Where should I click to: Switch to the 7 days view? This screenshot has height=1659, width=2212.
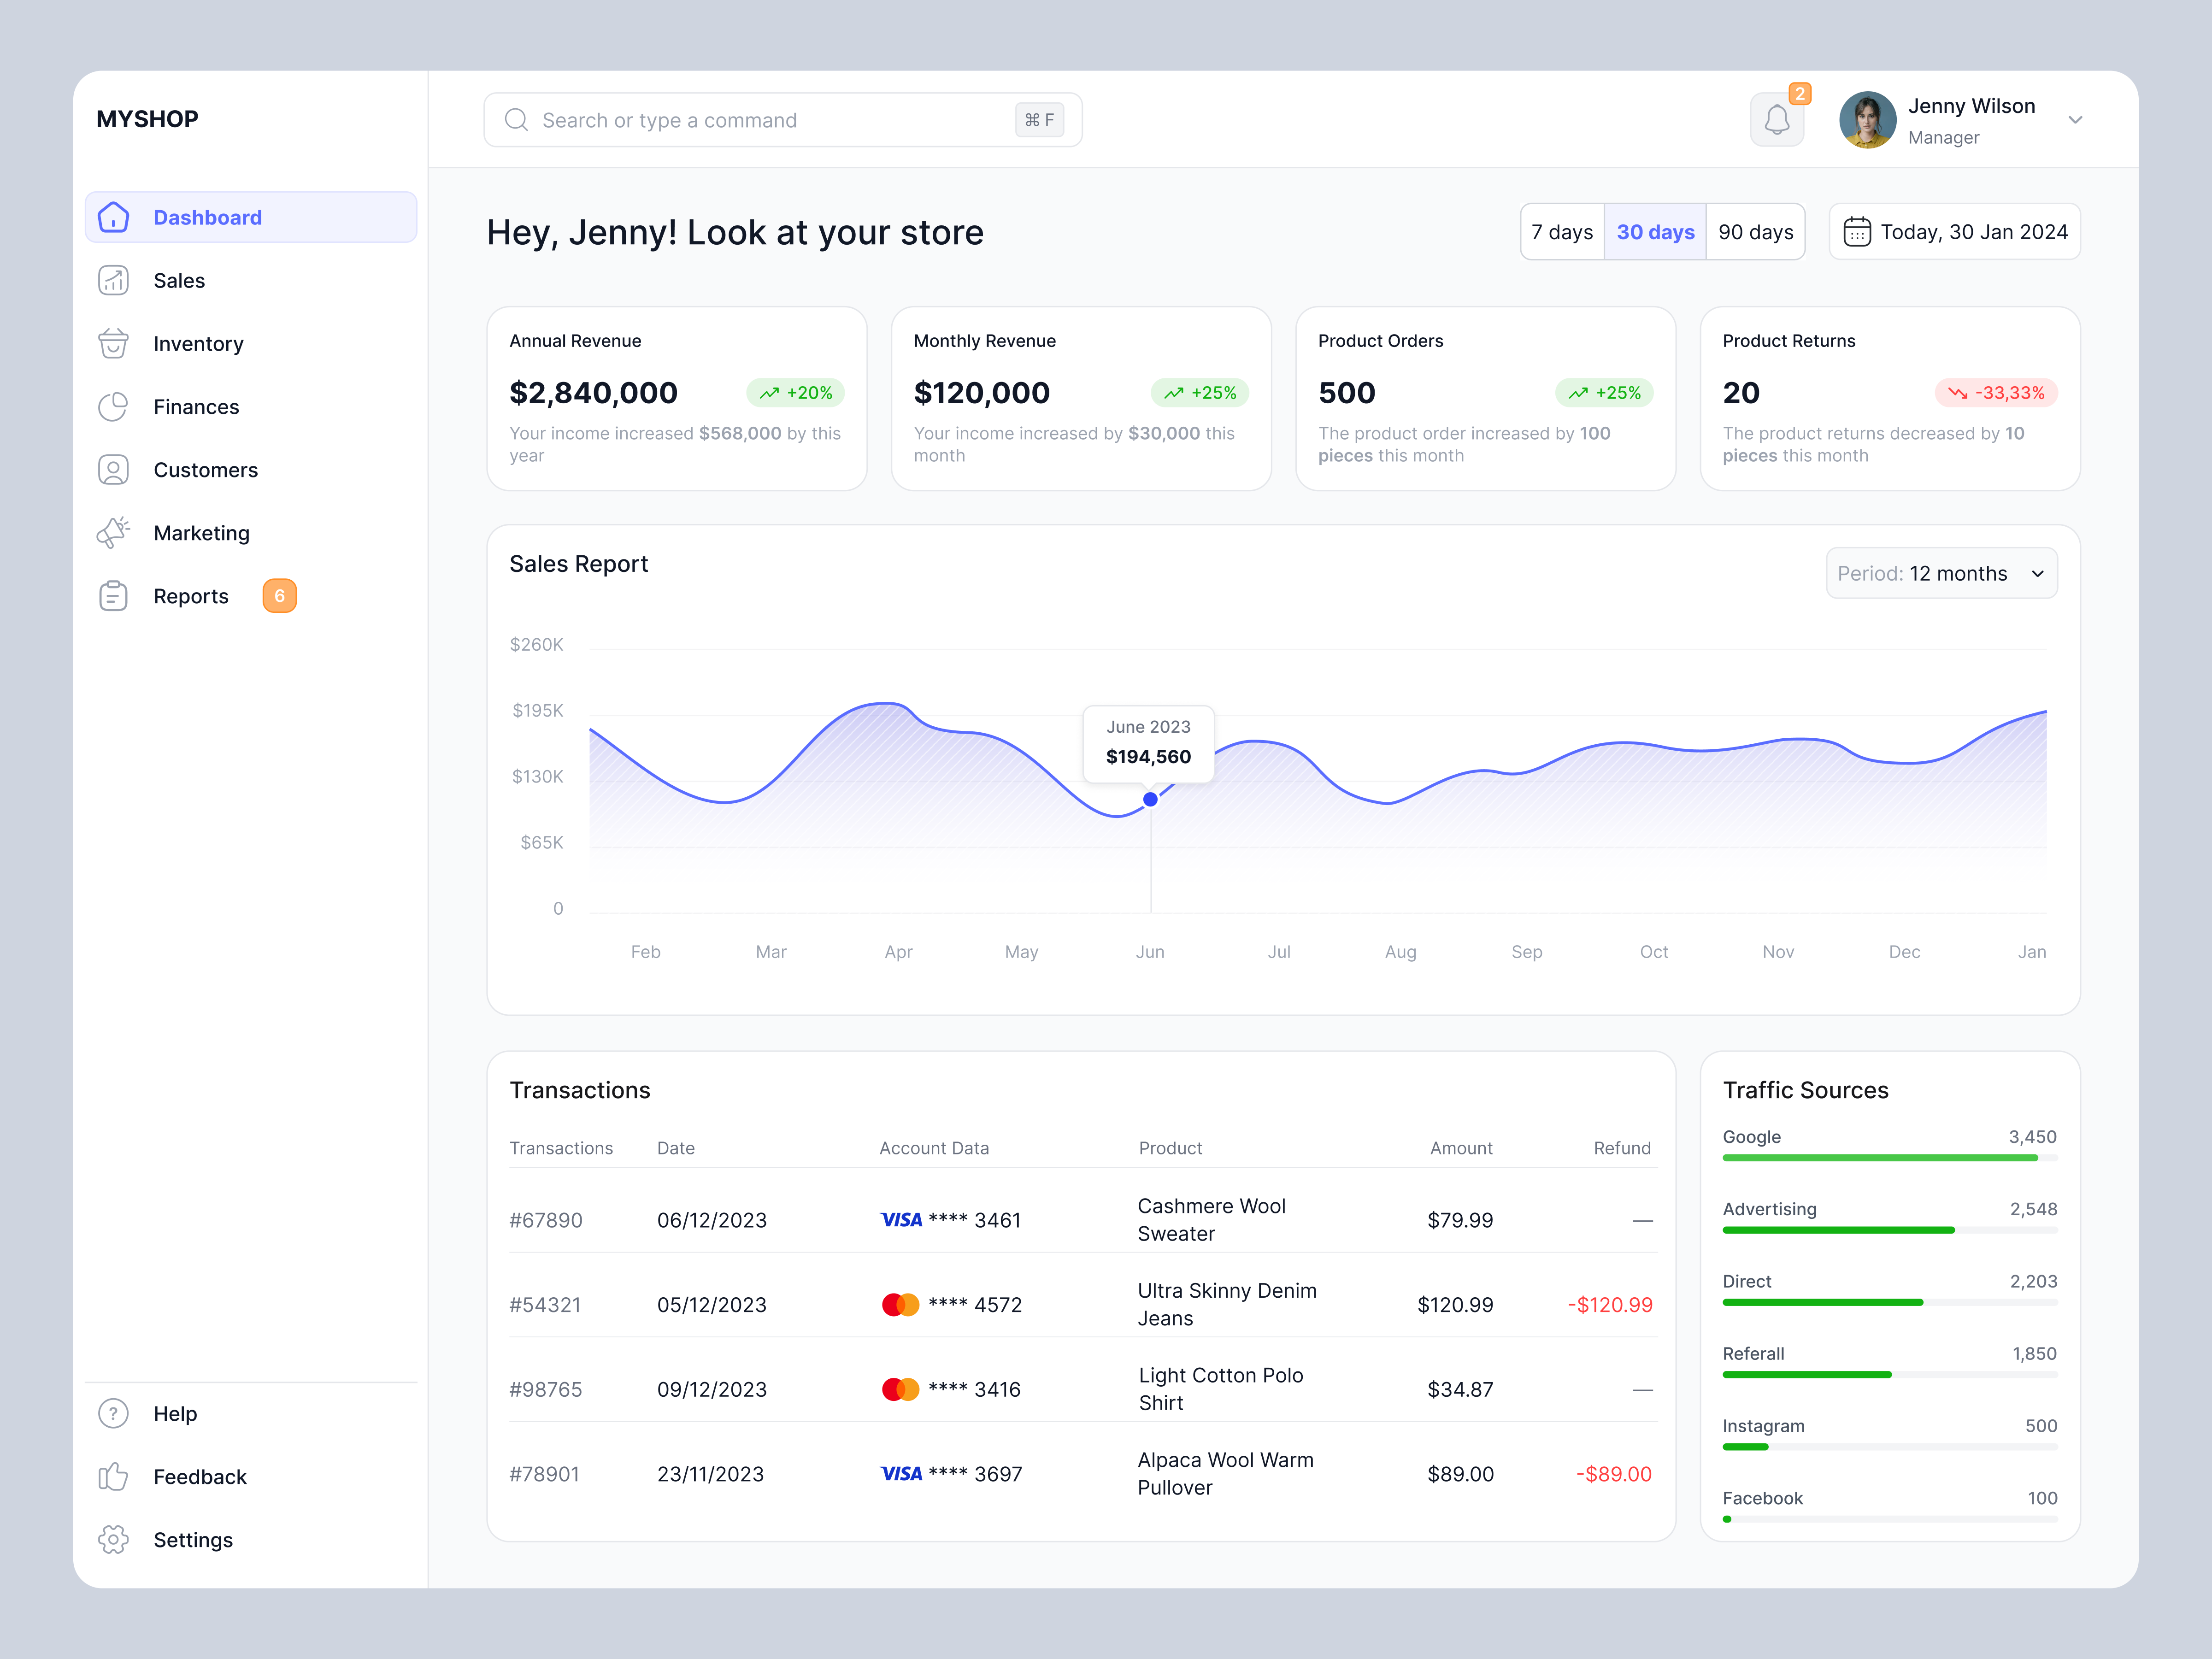(1562, 231)
